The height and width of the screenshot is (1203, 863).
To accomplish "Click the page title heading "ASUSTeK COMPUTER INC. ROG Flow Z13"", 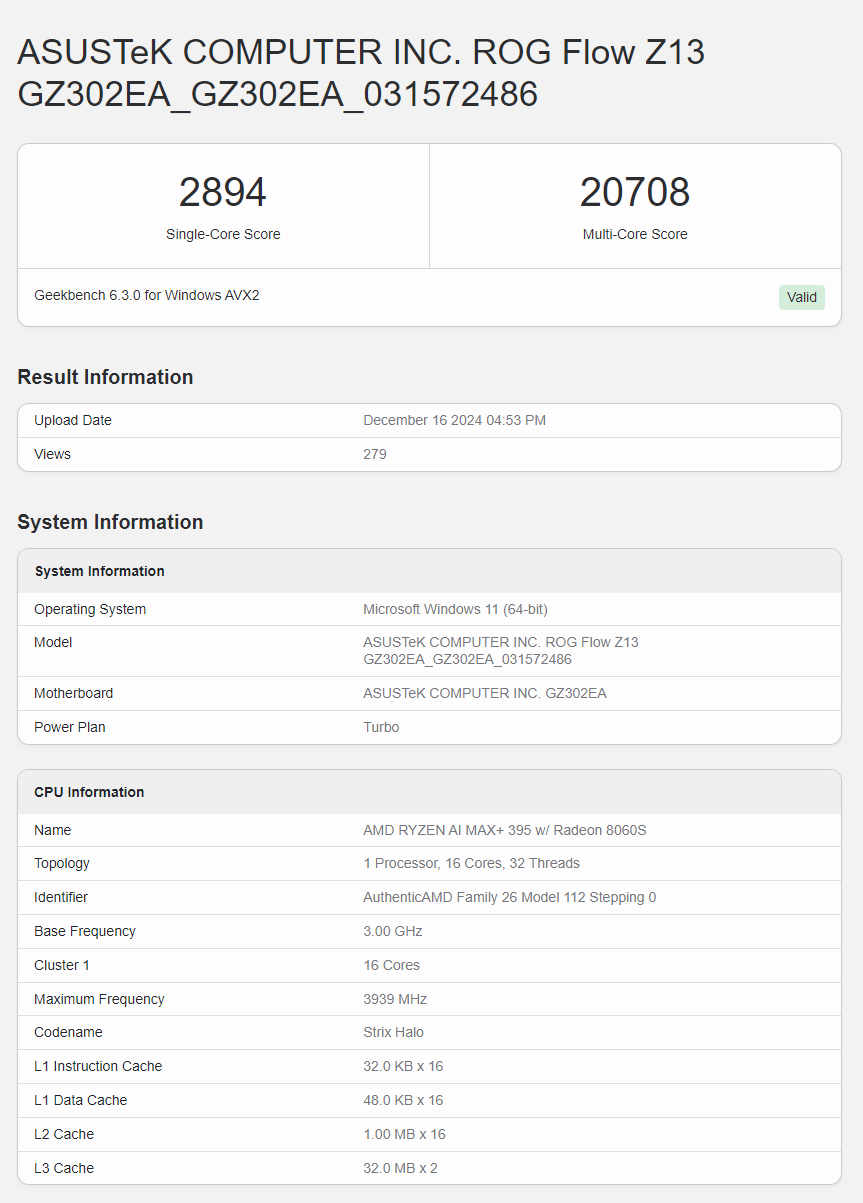I will 361,52.
